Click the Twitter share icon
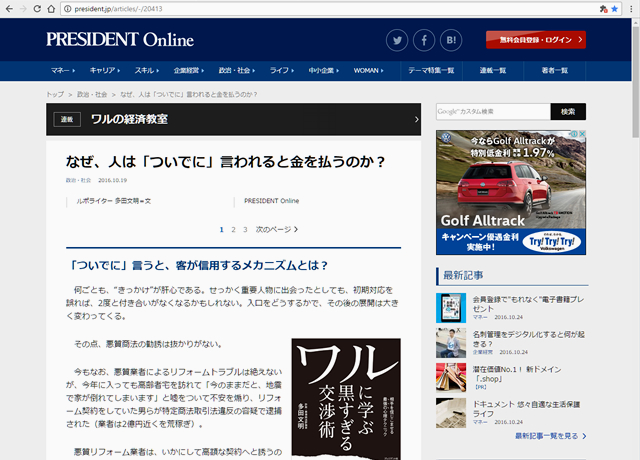Image resolution: width=640 pixels, height=460 pixels. pyautogui.click(x=398, y=40)
